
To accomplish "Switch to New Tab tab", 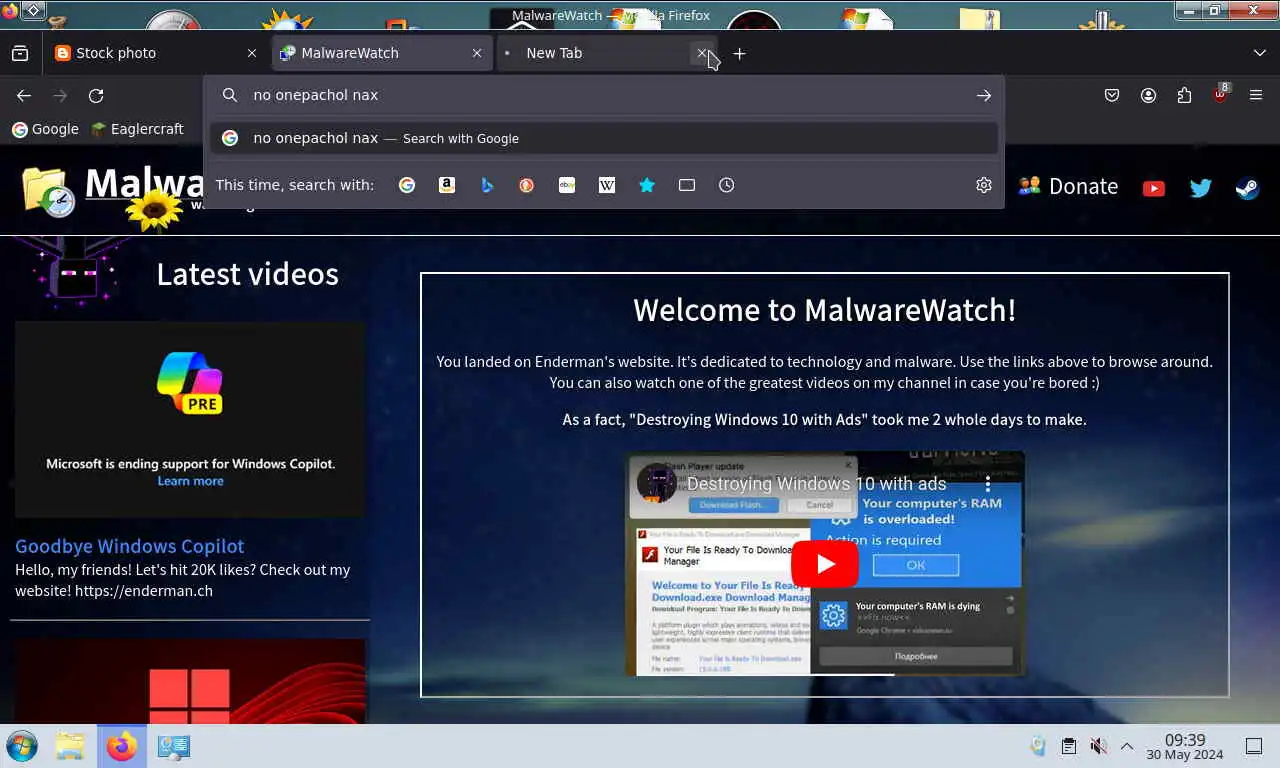I will (x=607, y=53).
